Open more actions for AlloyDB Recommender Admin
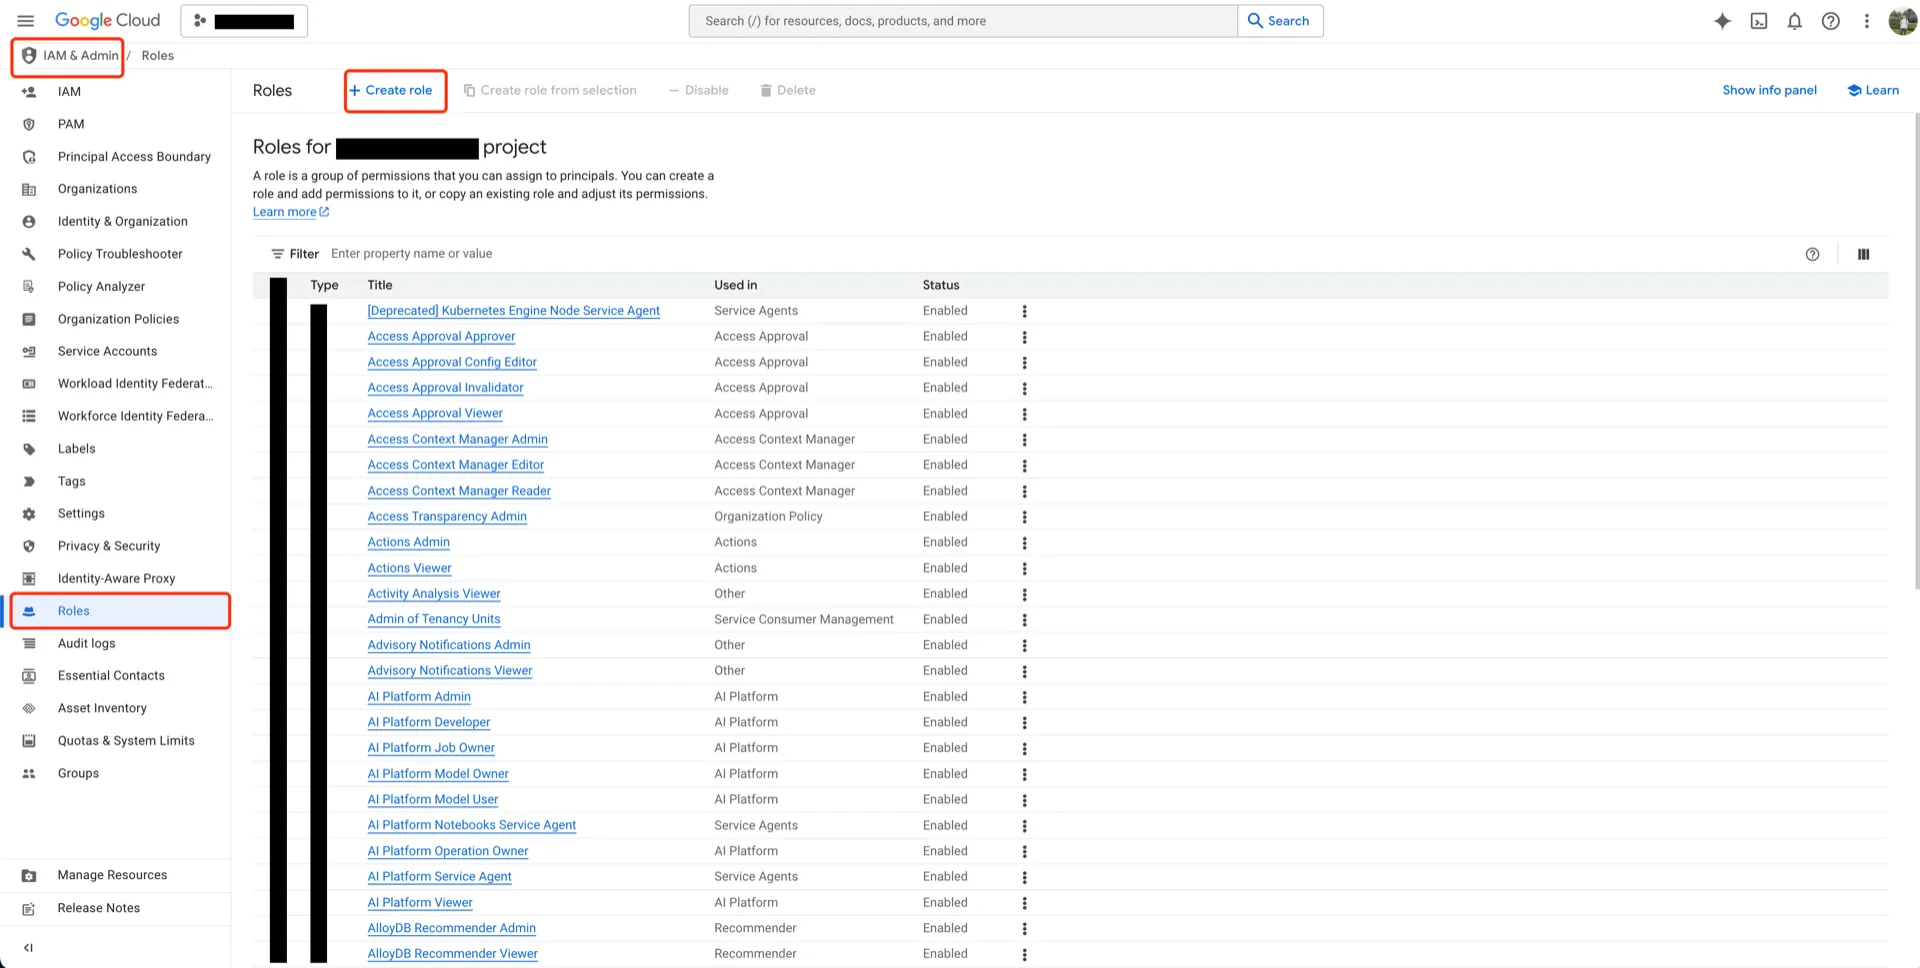The width and height of the screenshot is (1920, 968). [1025, 929]
